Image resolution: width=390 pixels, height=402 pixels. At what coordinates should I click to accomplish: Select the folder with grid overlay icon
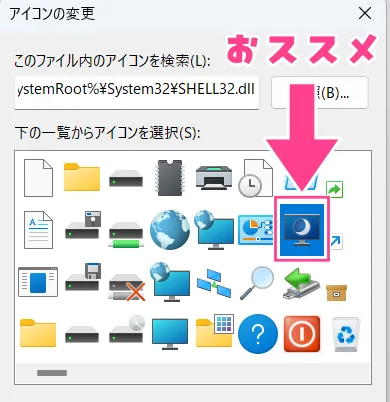[x=214, y=330]
